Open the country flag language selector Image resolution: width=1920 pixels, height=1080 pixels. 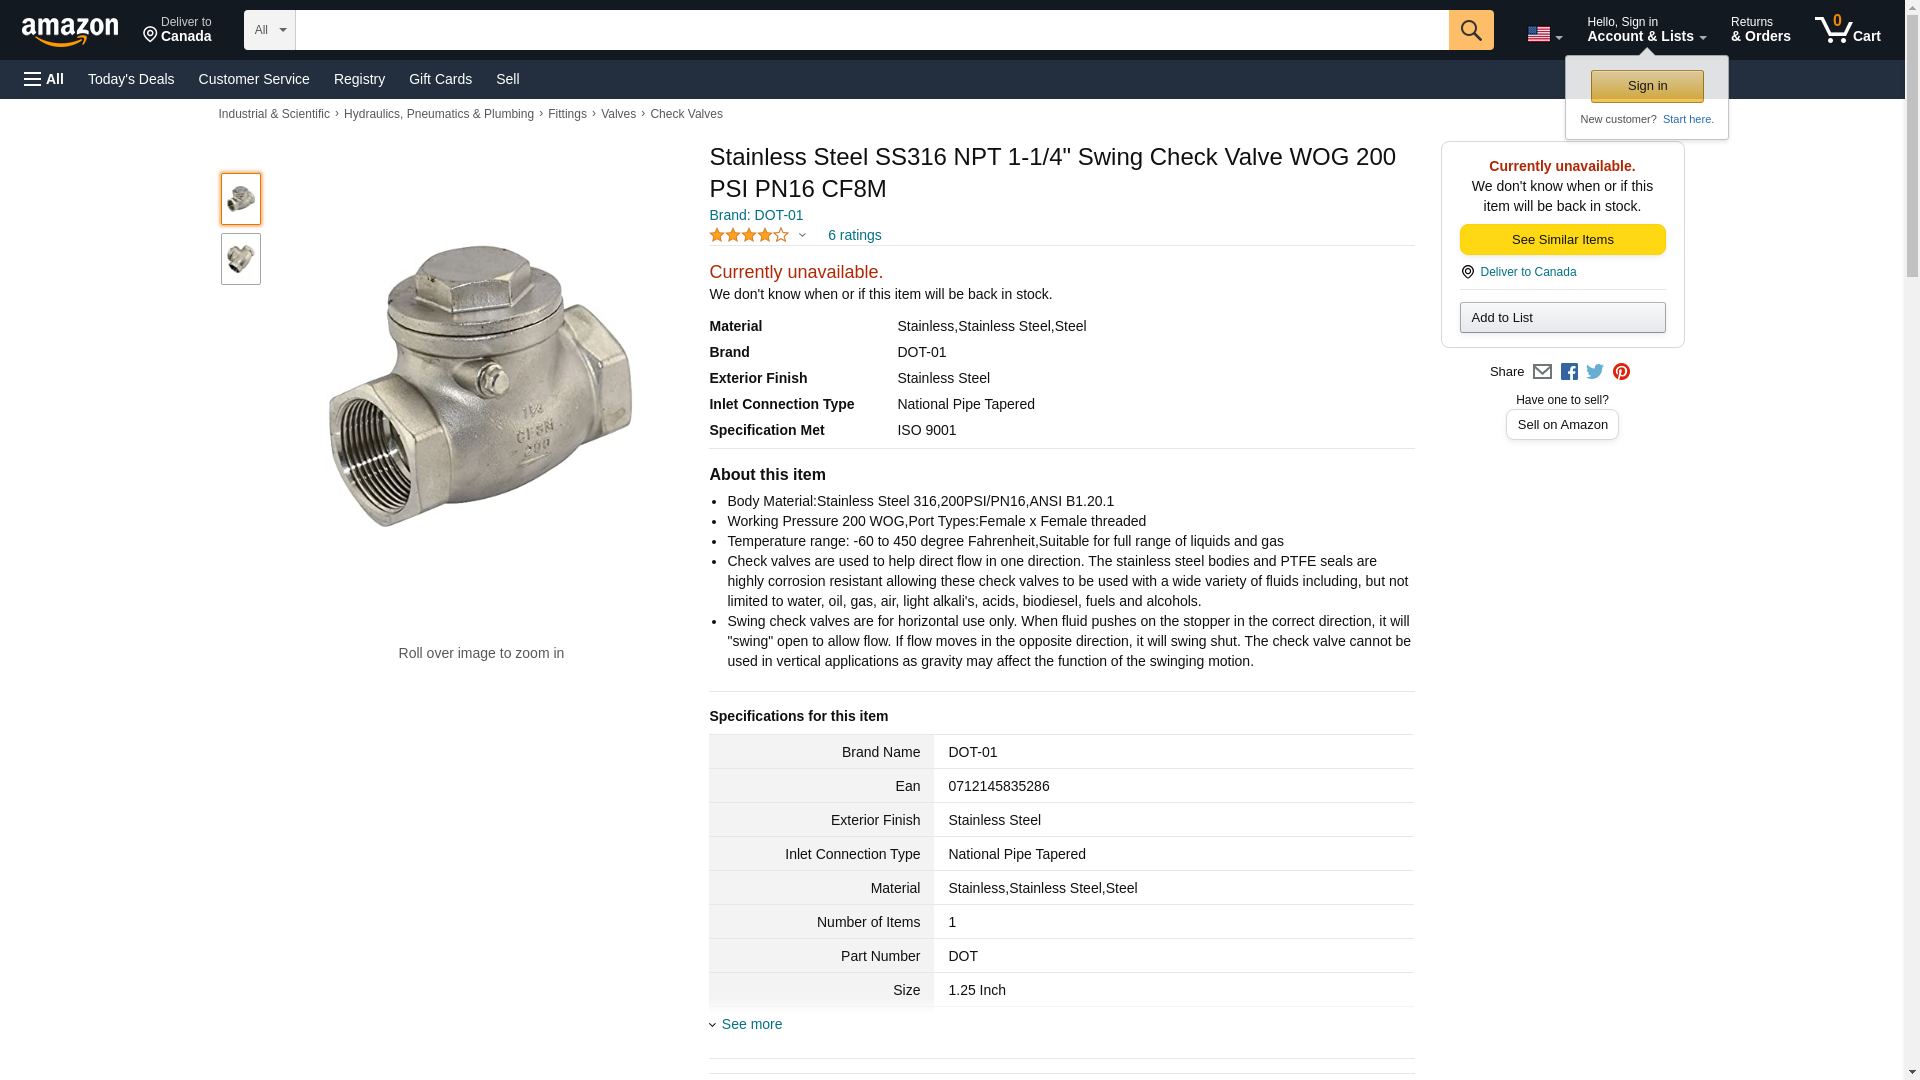tap(1544, 34)
